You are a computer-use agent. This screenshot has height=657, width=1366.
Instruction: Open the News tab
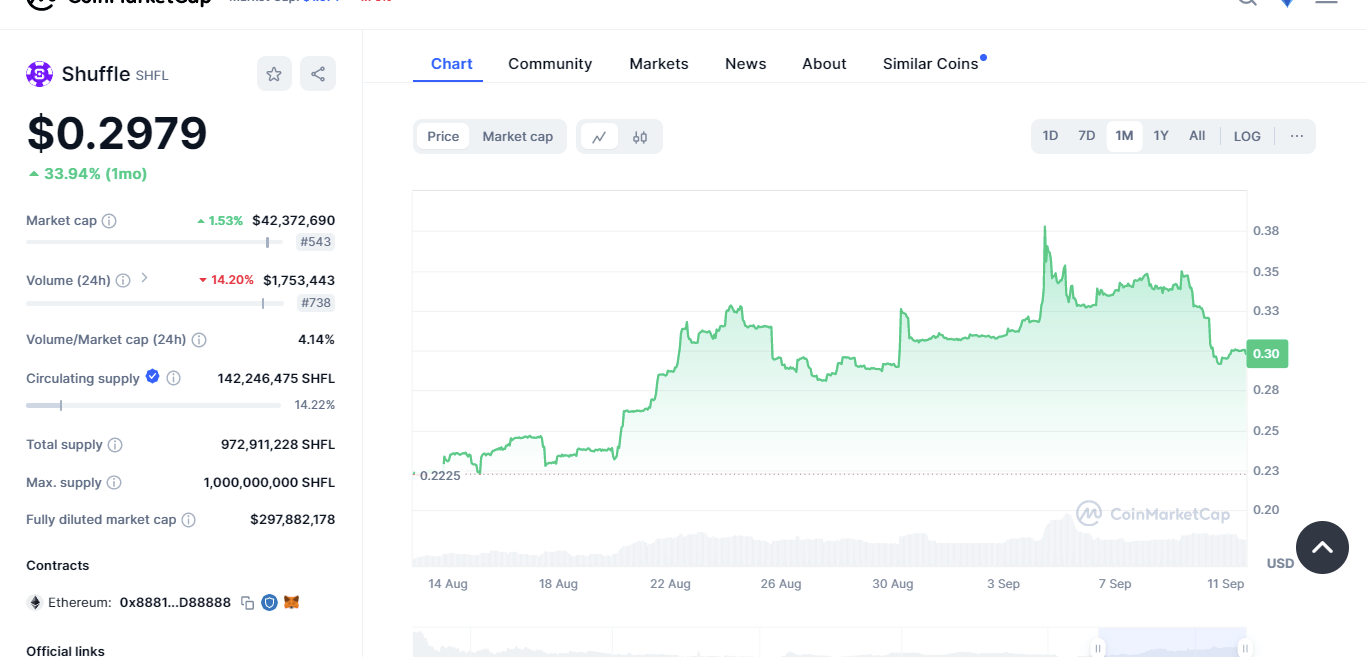pyautogui.click(x=746, y=64)
